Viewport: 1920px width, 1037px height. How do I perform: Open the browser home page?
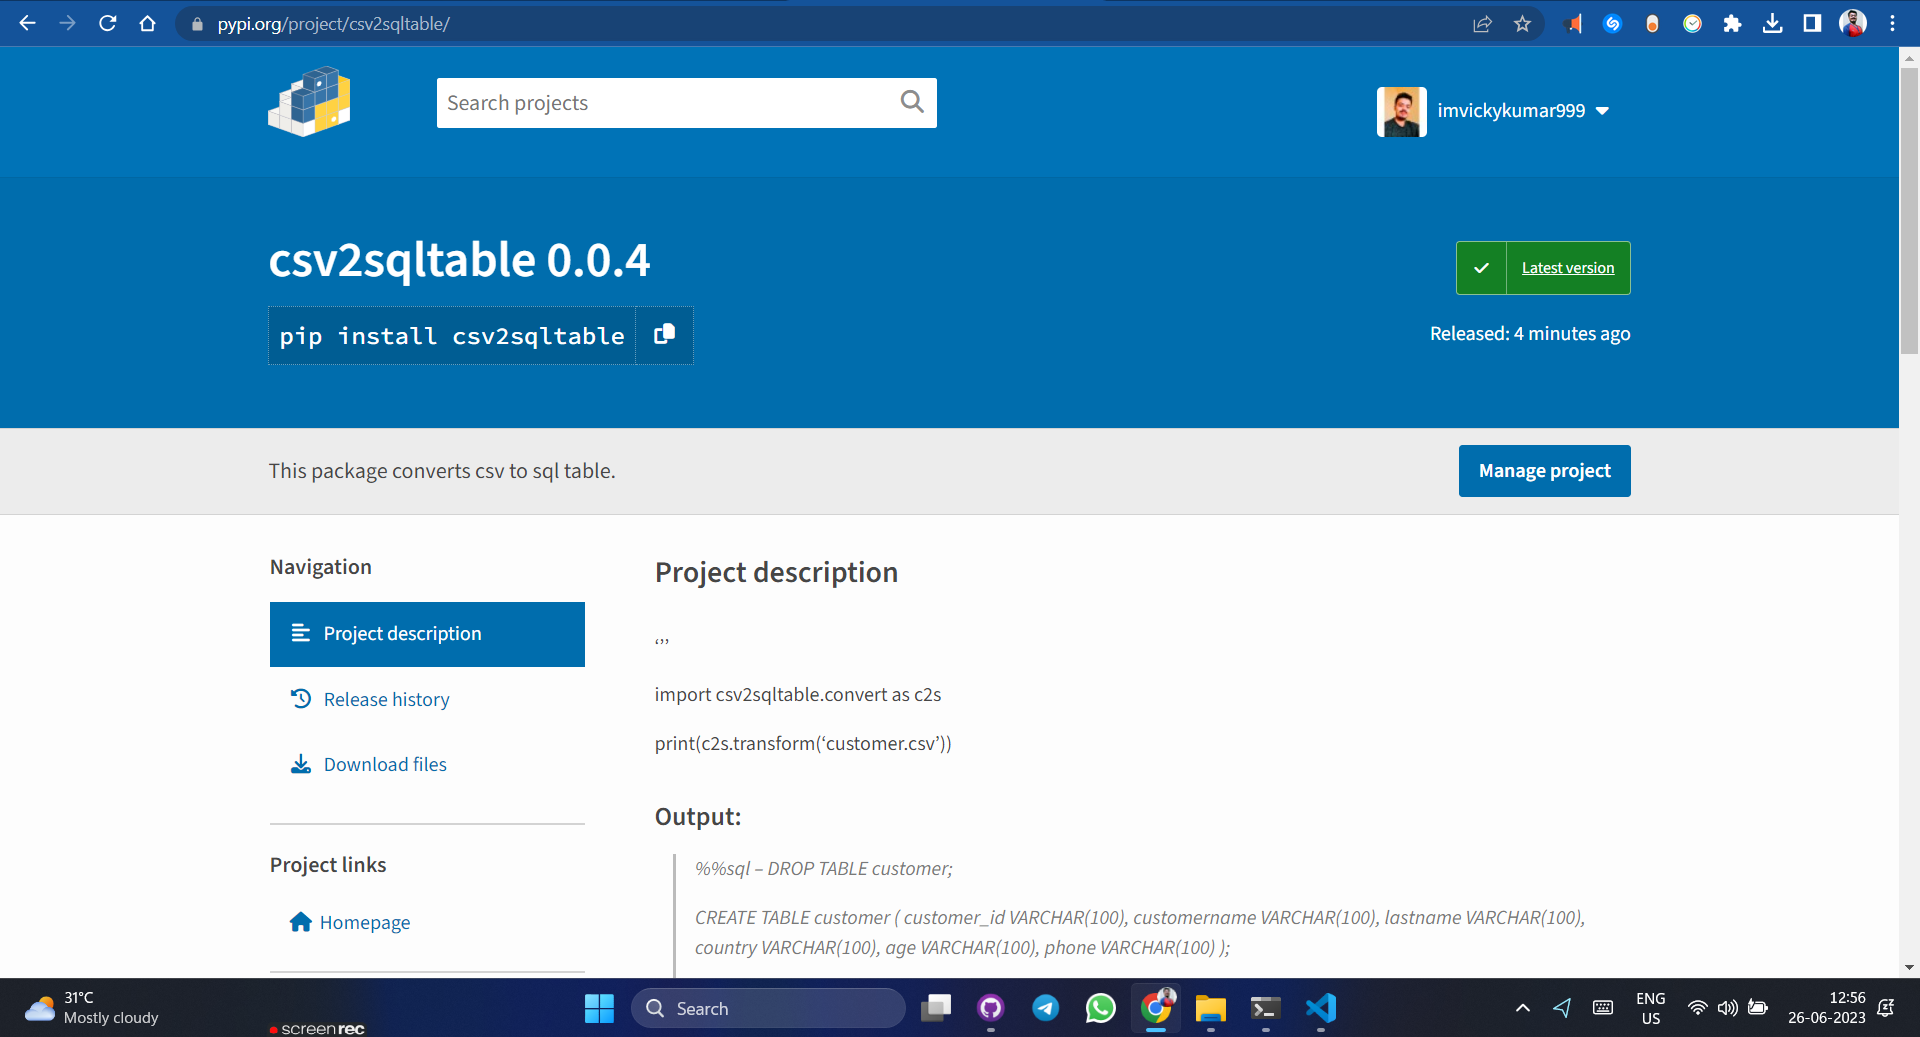(x=147, y=23)
